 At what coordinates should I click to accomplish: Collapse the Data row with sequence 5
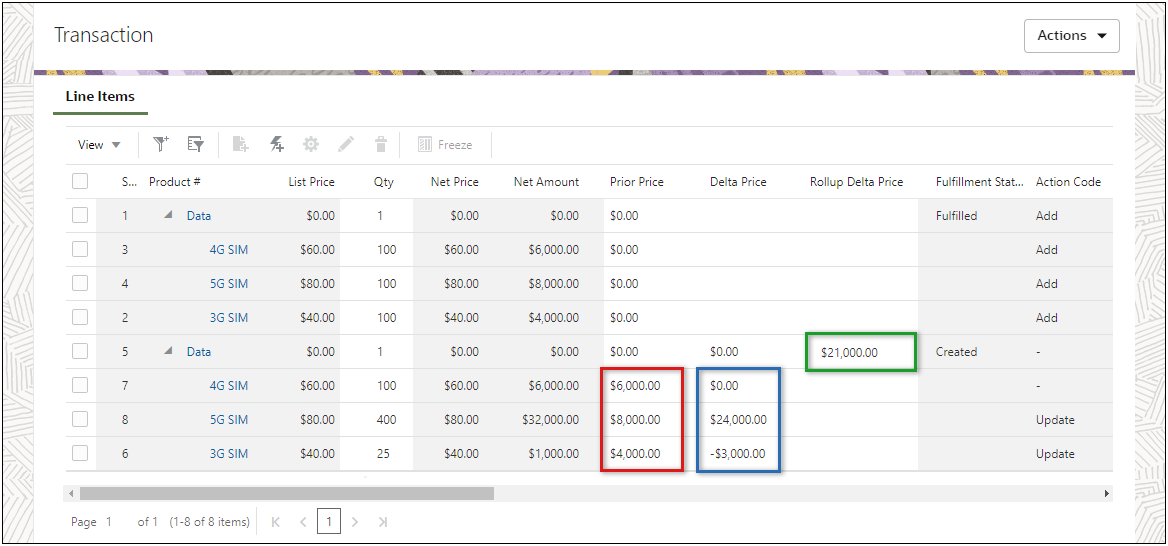pyautogui.click(x=168, y=352)
